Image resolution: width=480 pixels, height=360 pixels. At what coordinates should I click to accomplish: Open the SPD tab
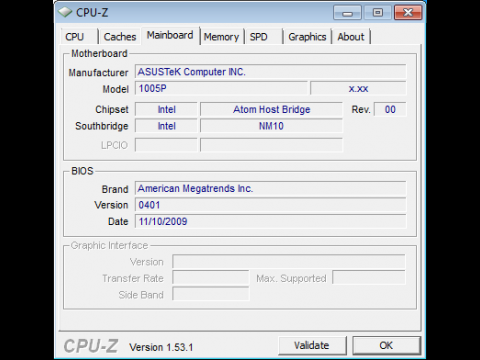[264, 36]
